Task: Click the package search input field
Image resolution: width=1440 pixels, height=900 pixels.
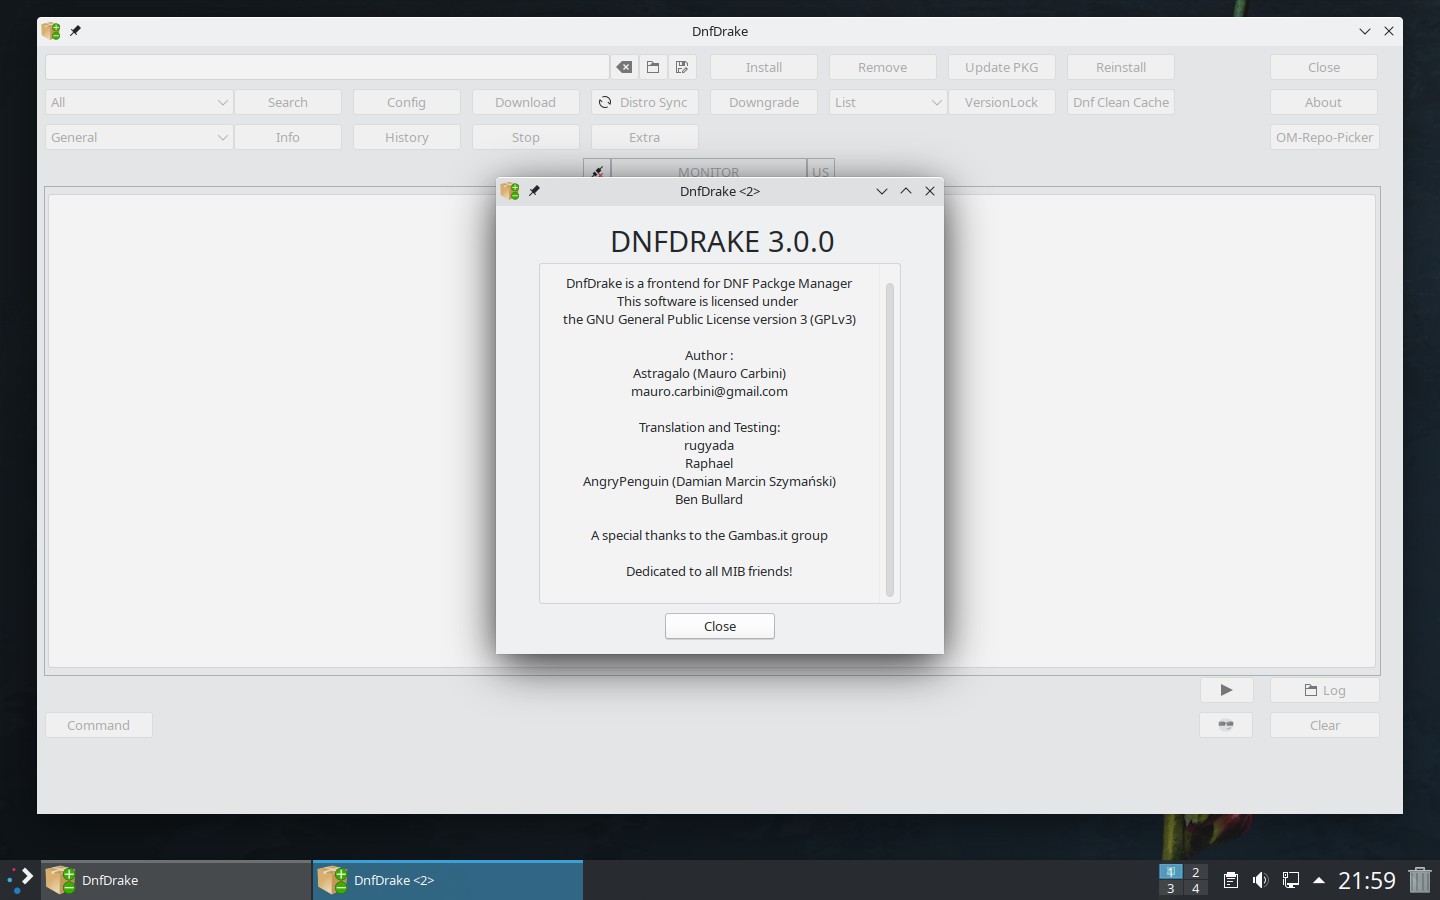Action: tap(327, 67)
